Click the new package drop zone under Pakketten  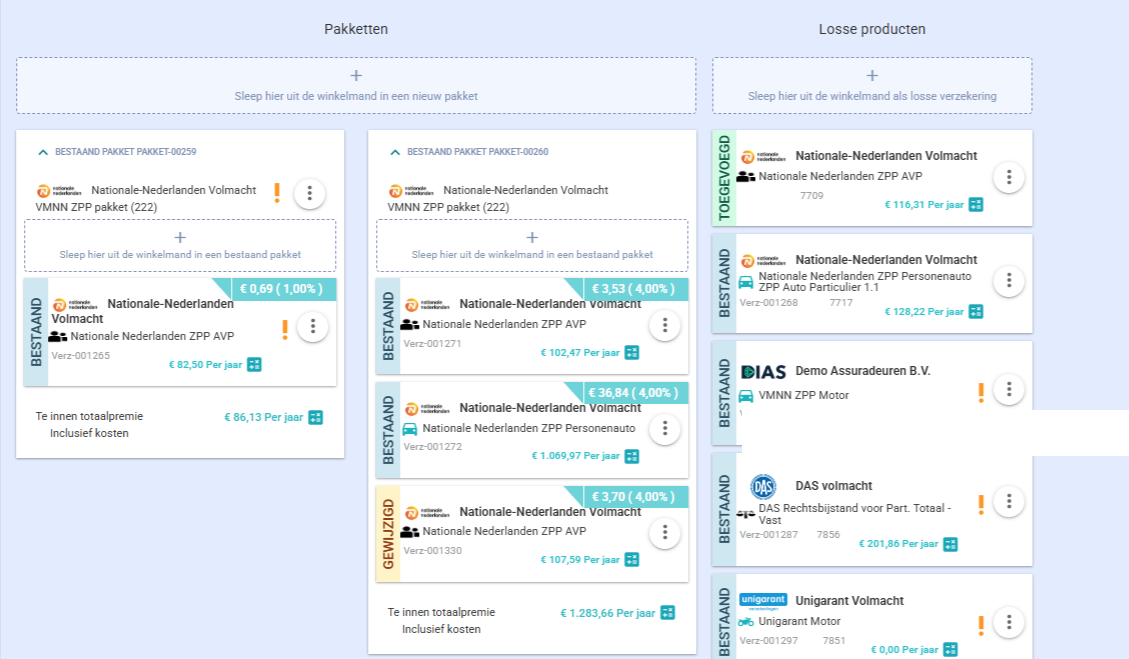356,86
